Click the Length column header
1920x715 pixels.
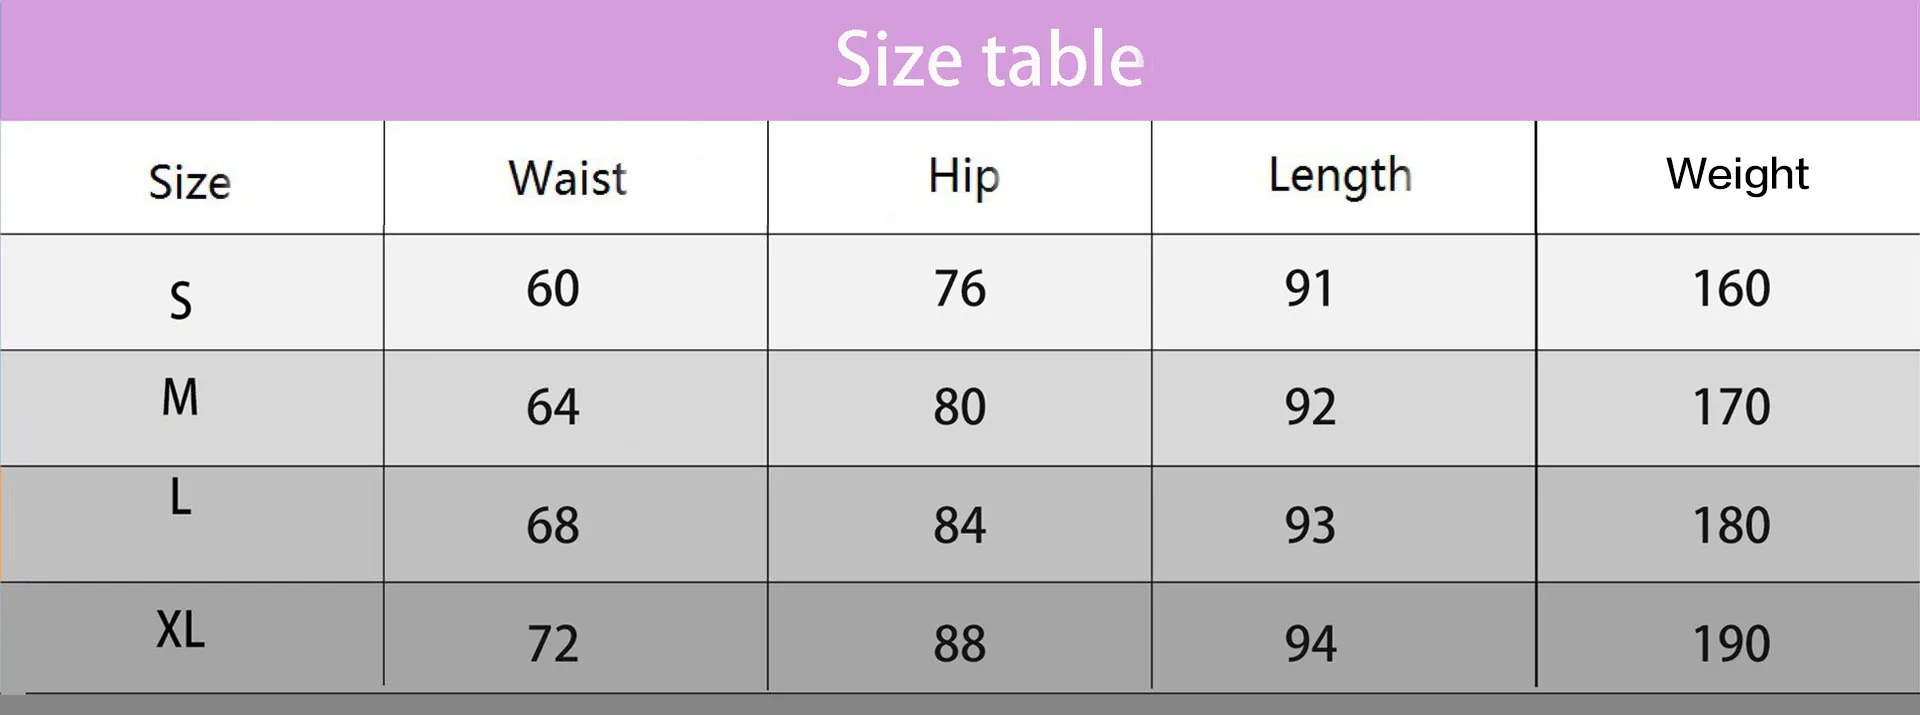[x=1340, y=177]
